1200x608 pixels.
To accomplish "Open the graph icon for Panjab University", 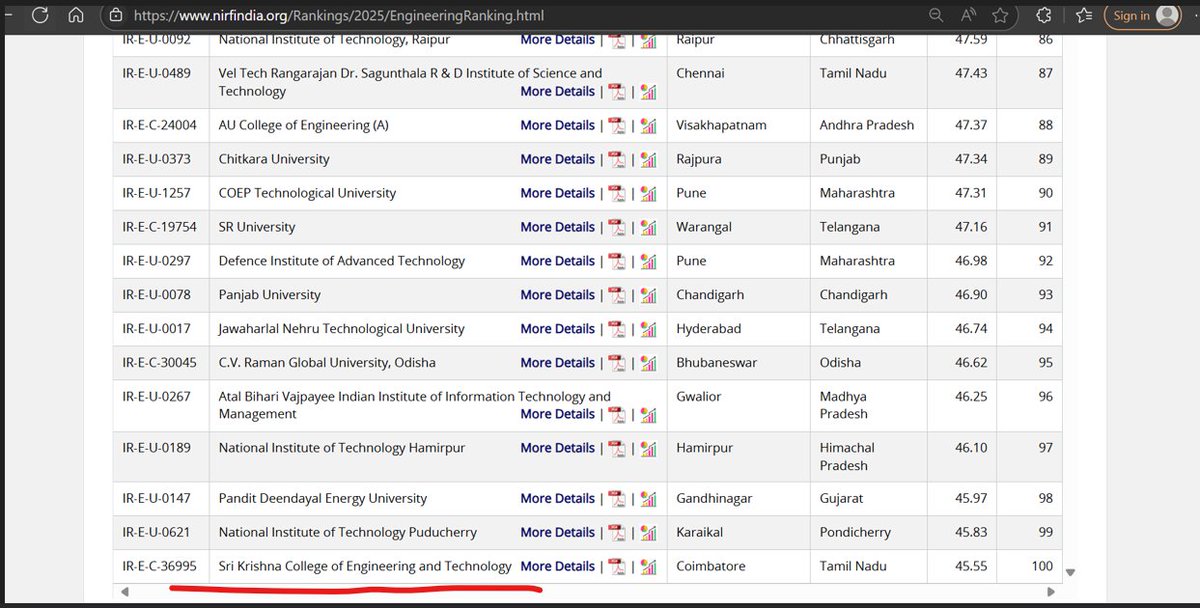I will point(648,295).
